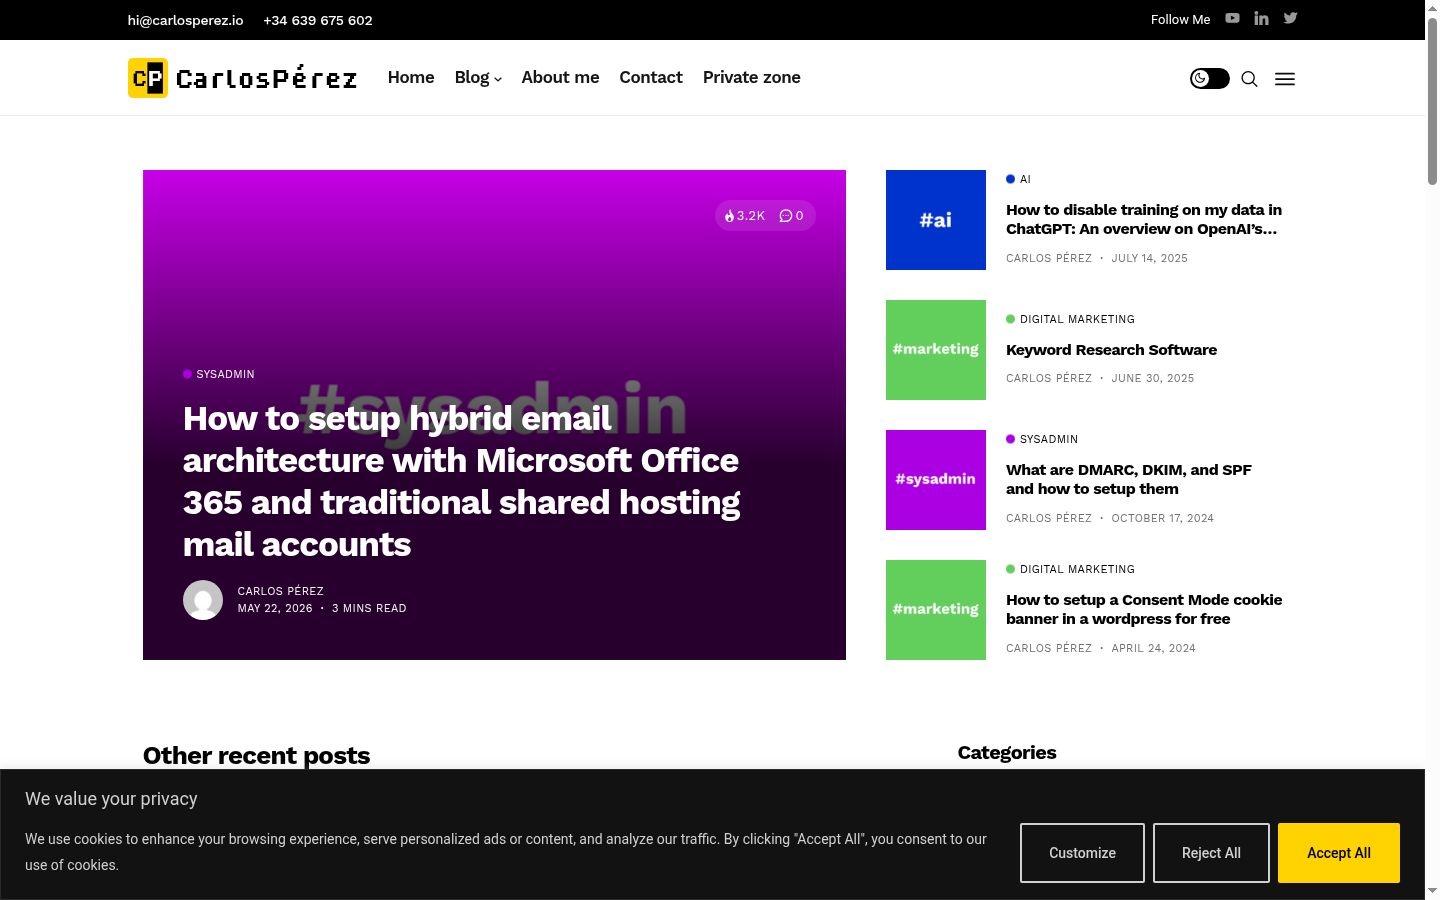
Task: Click the hi@carlosperez.io email link
Action: (185, 20)
